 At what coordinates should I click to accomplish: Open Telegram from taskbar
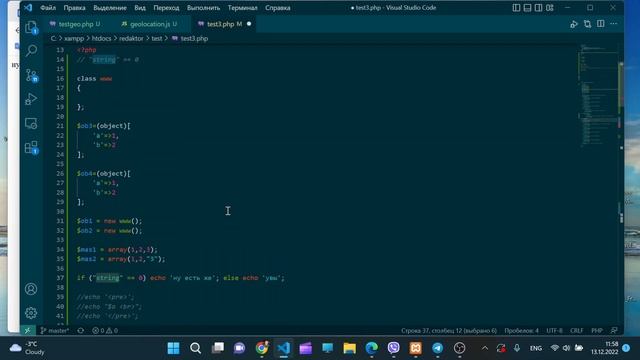pyautogui.click(x=438, y=348)
